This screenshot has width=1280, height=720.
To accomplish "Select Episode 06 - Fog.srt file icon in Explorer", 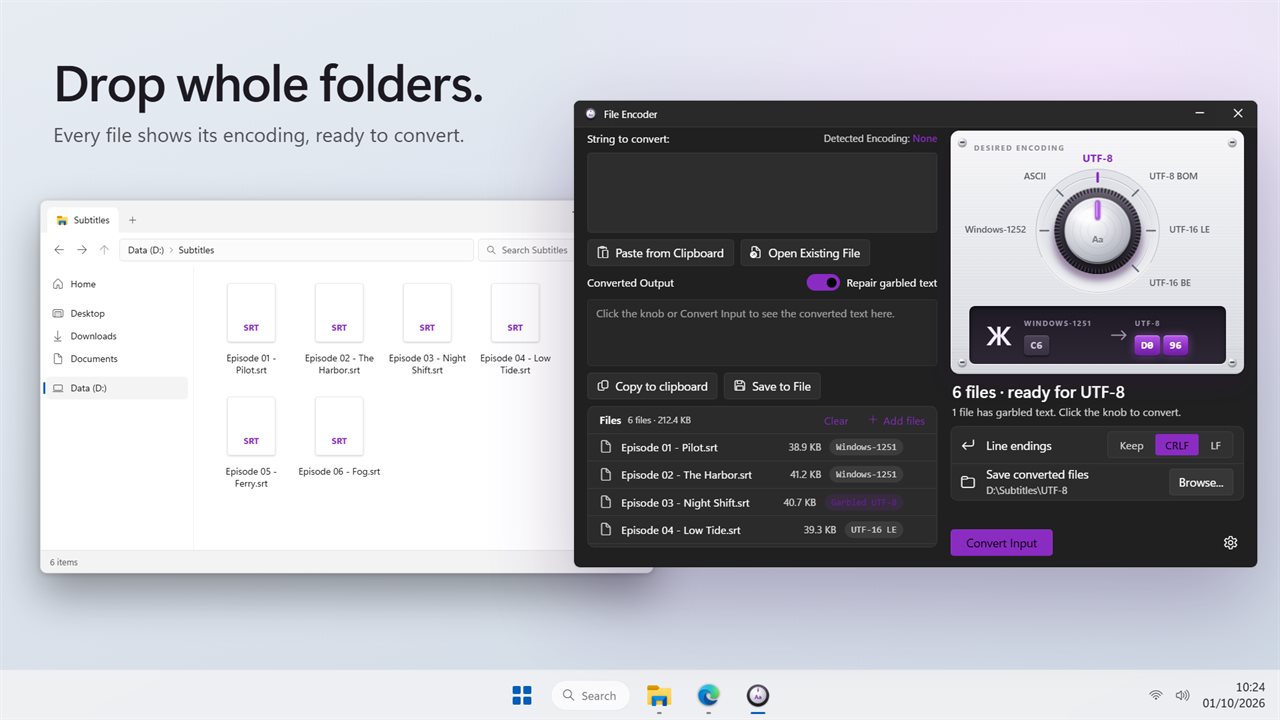I will (x=339, y=426).
